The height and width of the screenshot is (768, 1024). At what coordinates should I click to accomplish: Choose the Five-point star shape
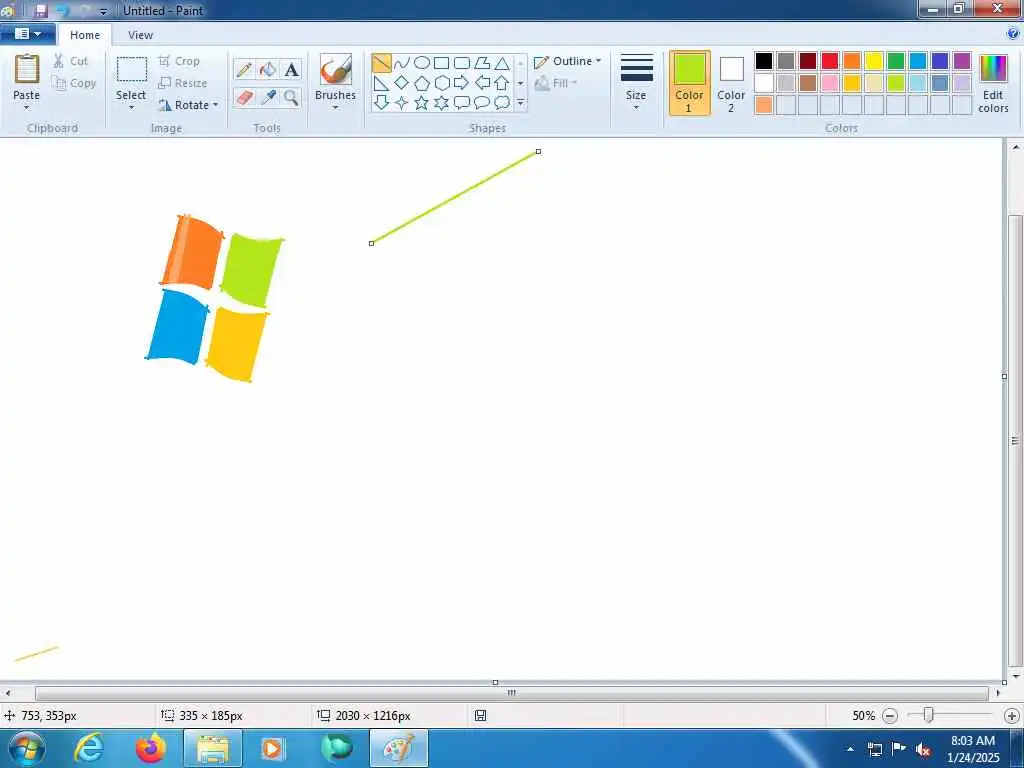[422, 103]
